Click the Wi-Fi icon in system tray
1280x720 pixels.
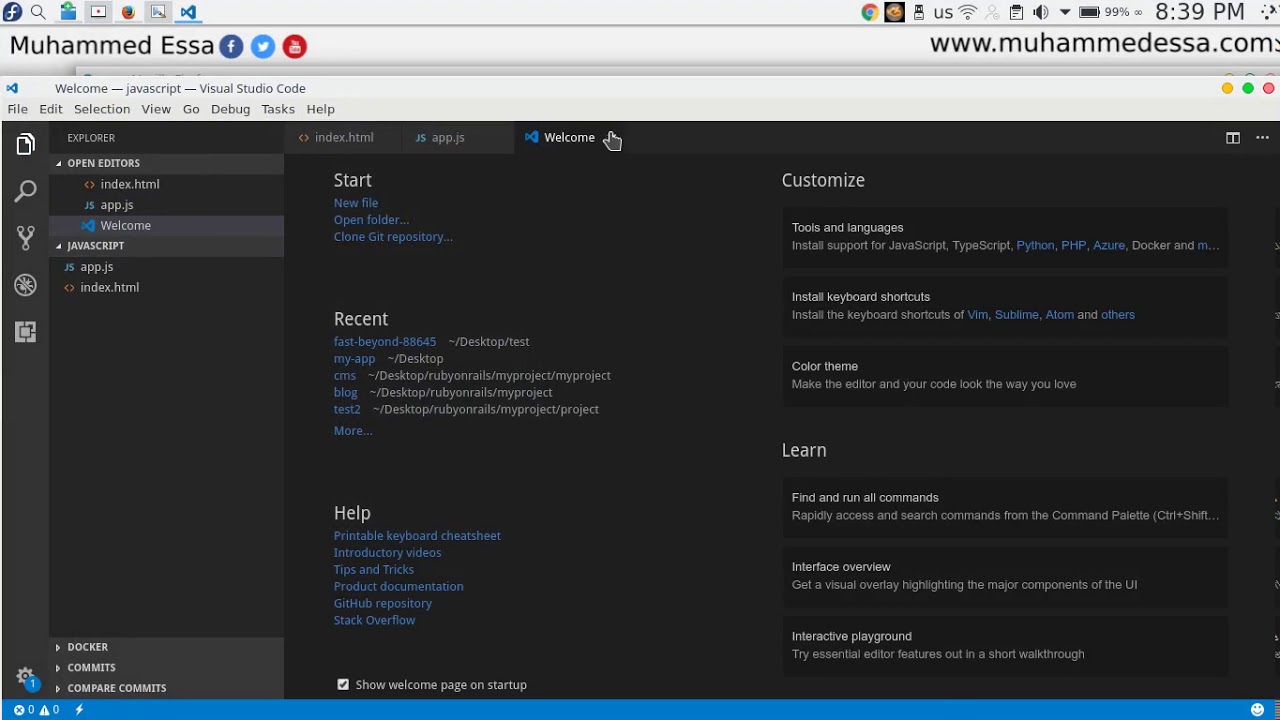(967, 12)
